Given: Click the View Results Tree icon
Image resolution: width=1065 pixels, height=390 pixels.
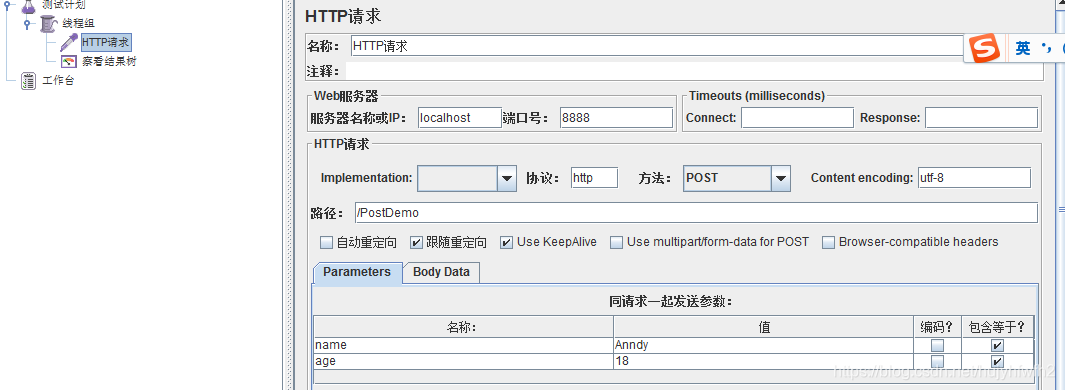Looking at the screenshot, I should point(69,62).
